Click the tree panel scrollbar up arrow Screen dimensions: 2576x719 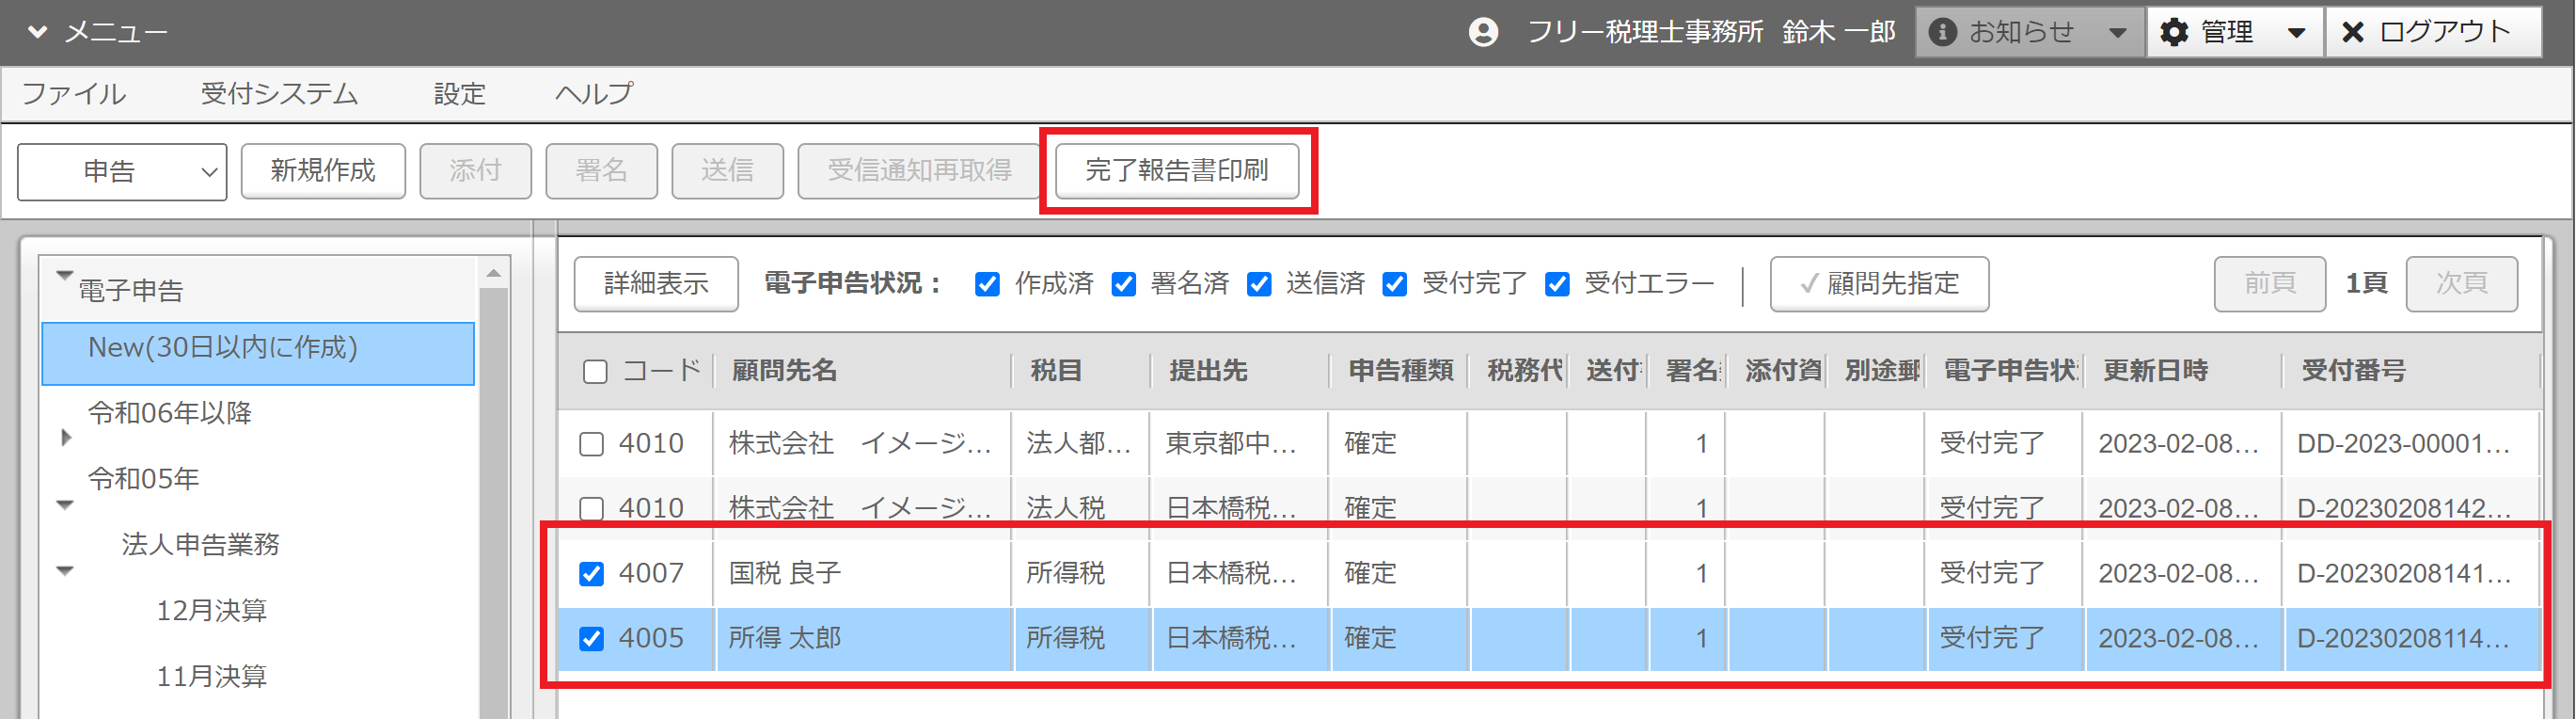[493, 273]
